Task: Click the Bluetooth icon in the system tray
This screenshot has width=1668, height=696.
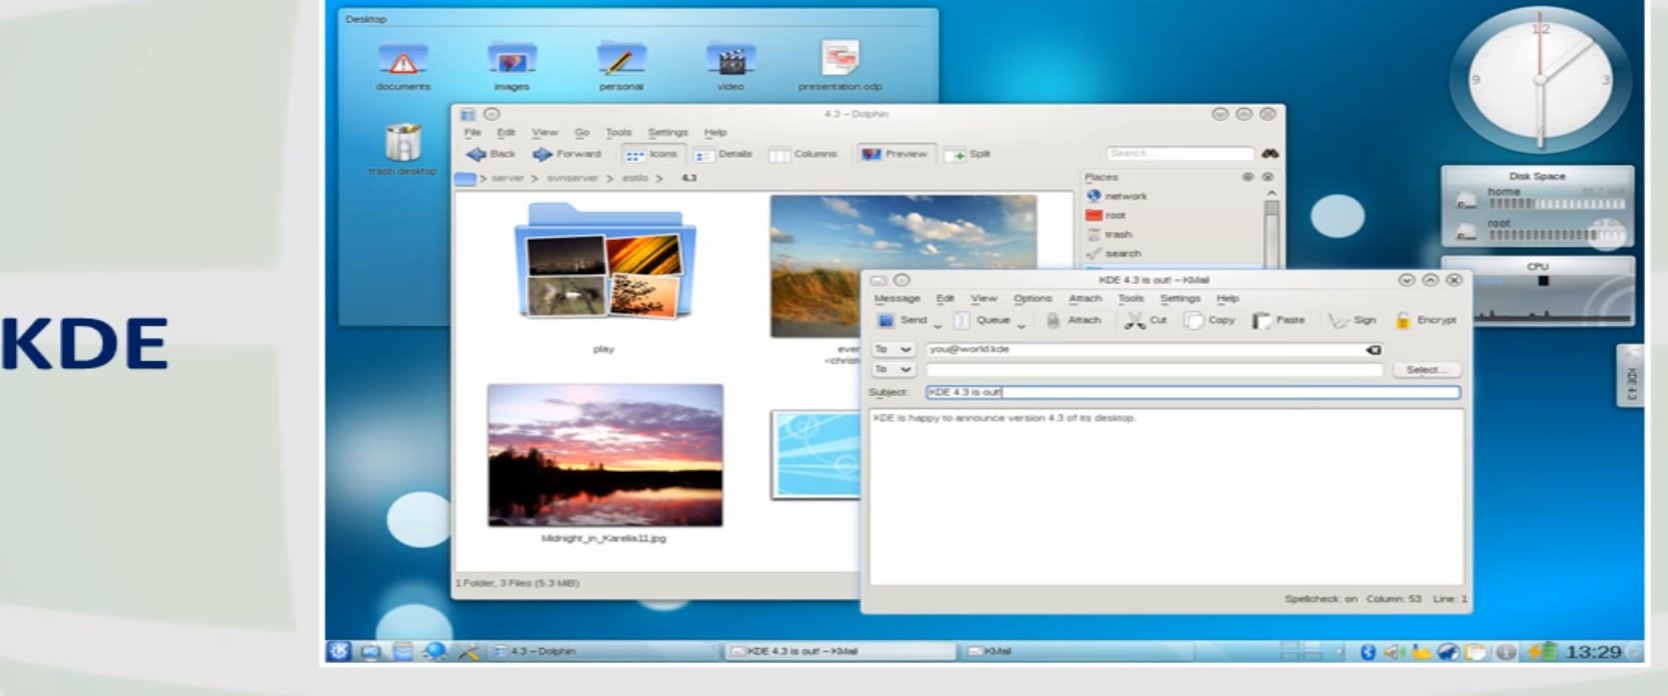Action: click(x=1368, y=652)
